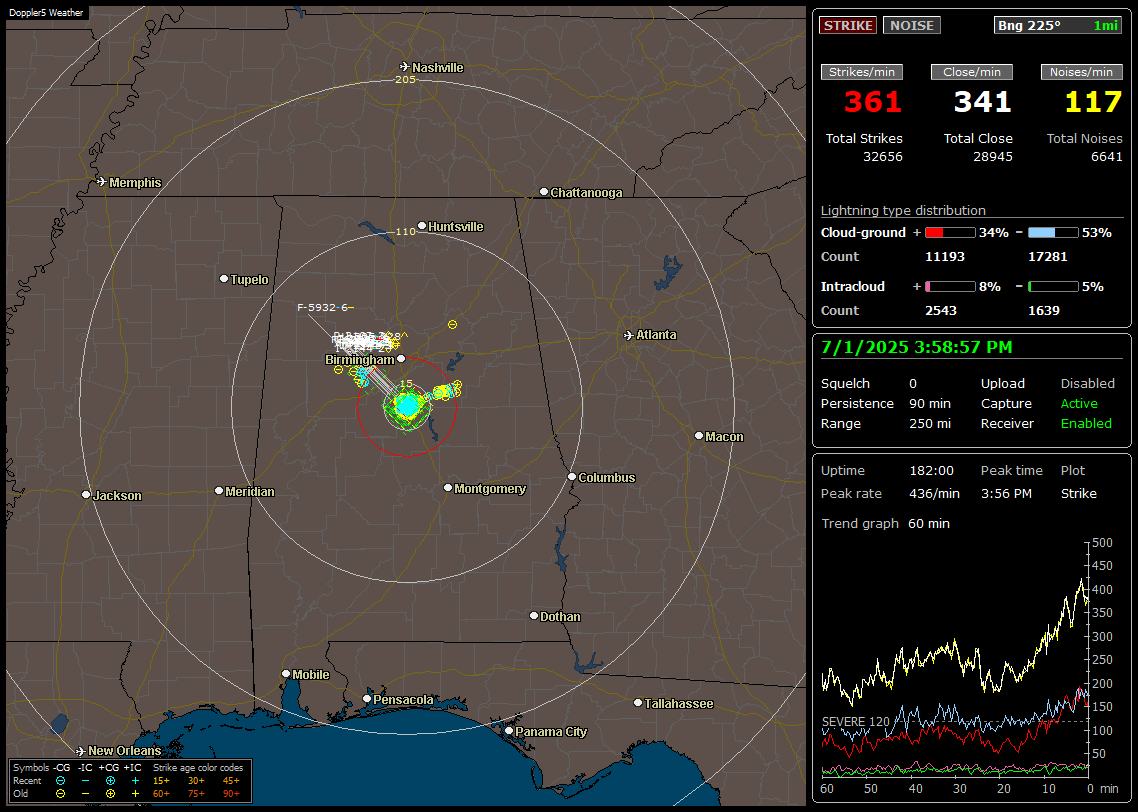Click the NOISE indicator button
This screenshot has height=812, width=1138.
coord(912,25)
